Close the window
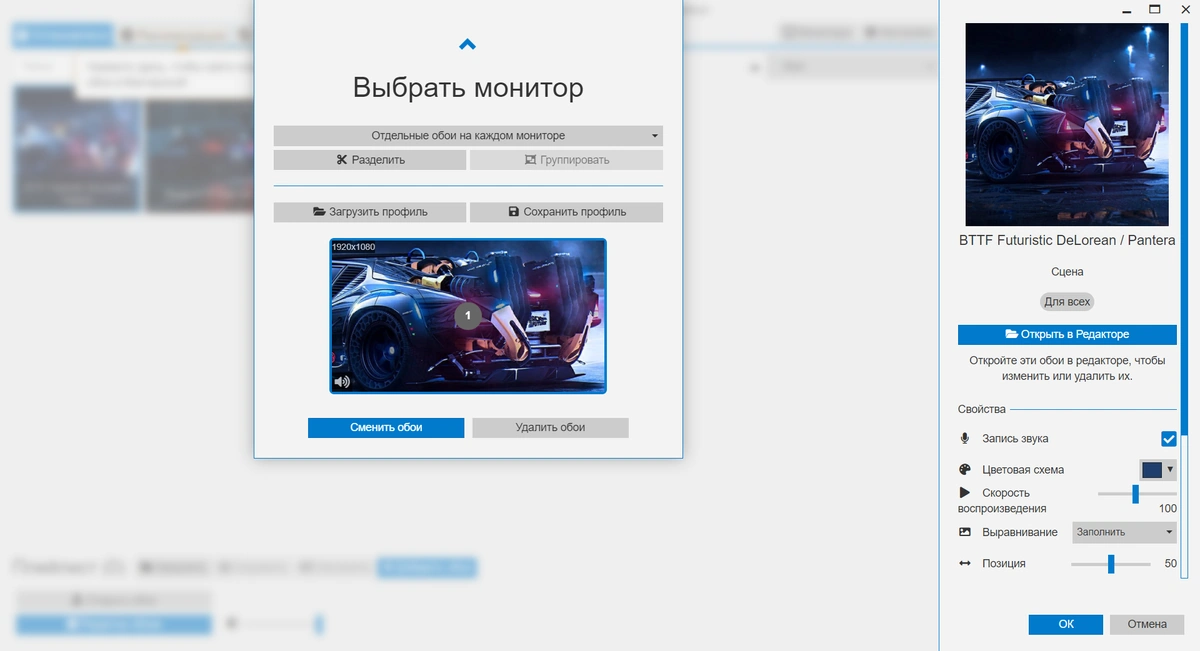 (x=1184, y=9)
